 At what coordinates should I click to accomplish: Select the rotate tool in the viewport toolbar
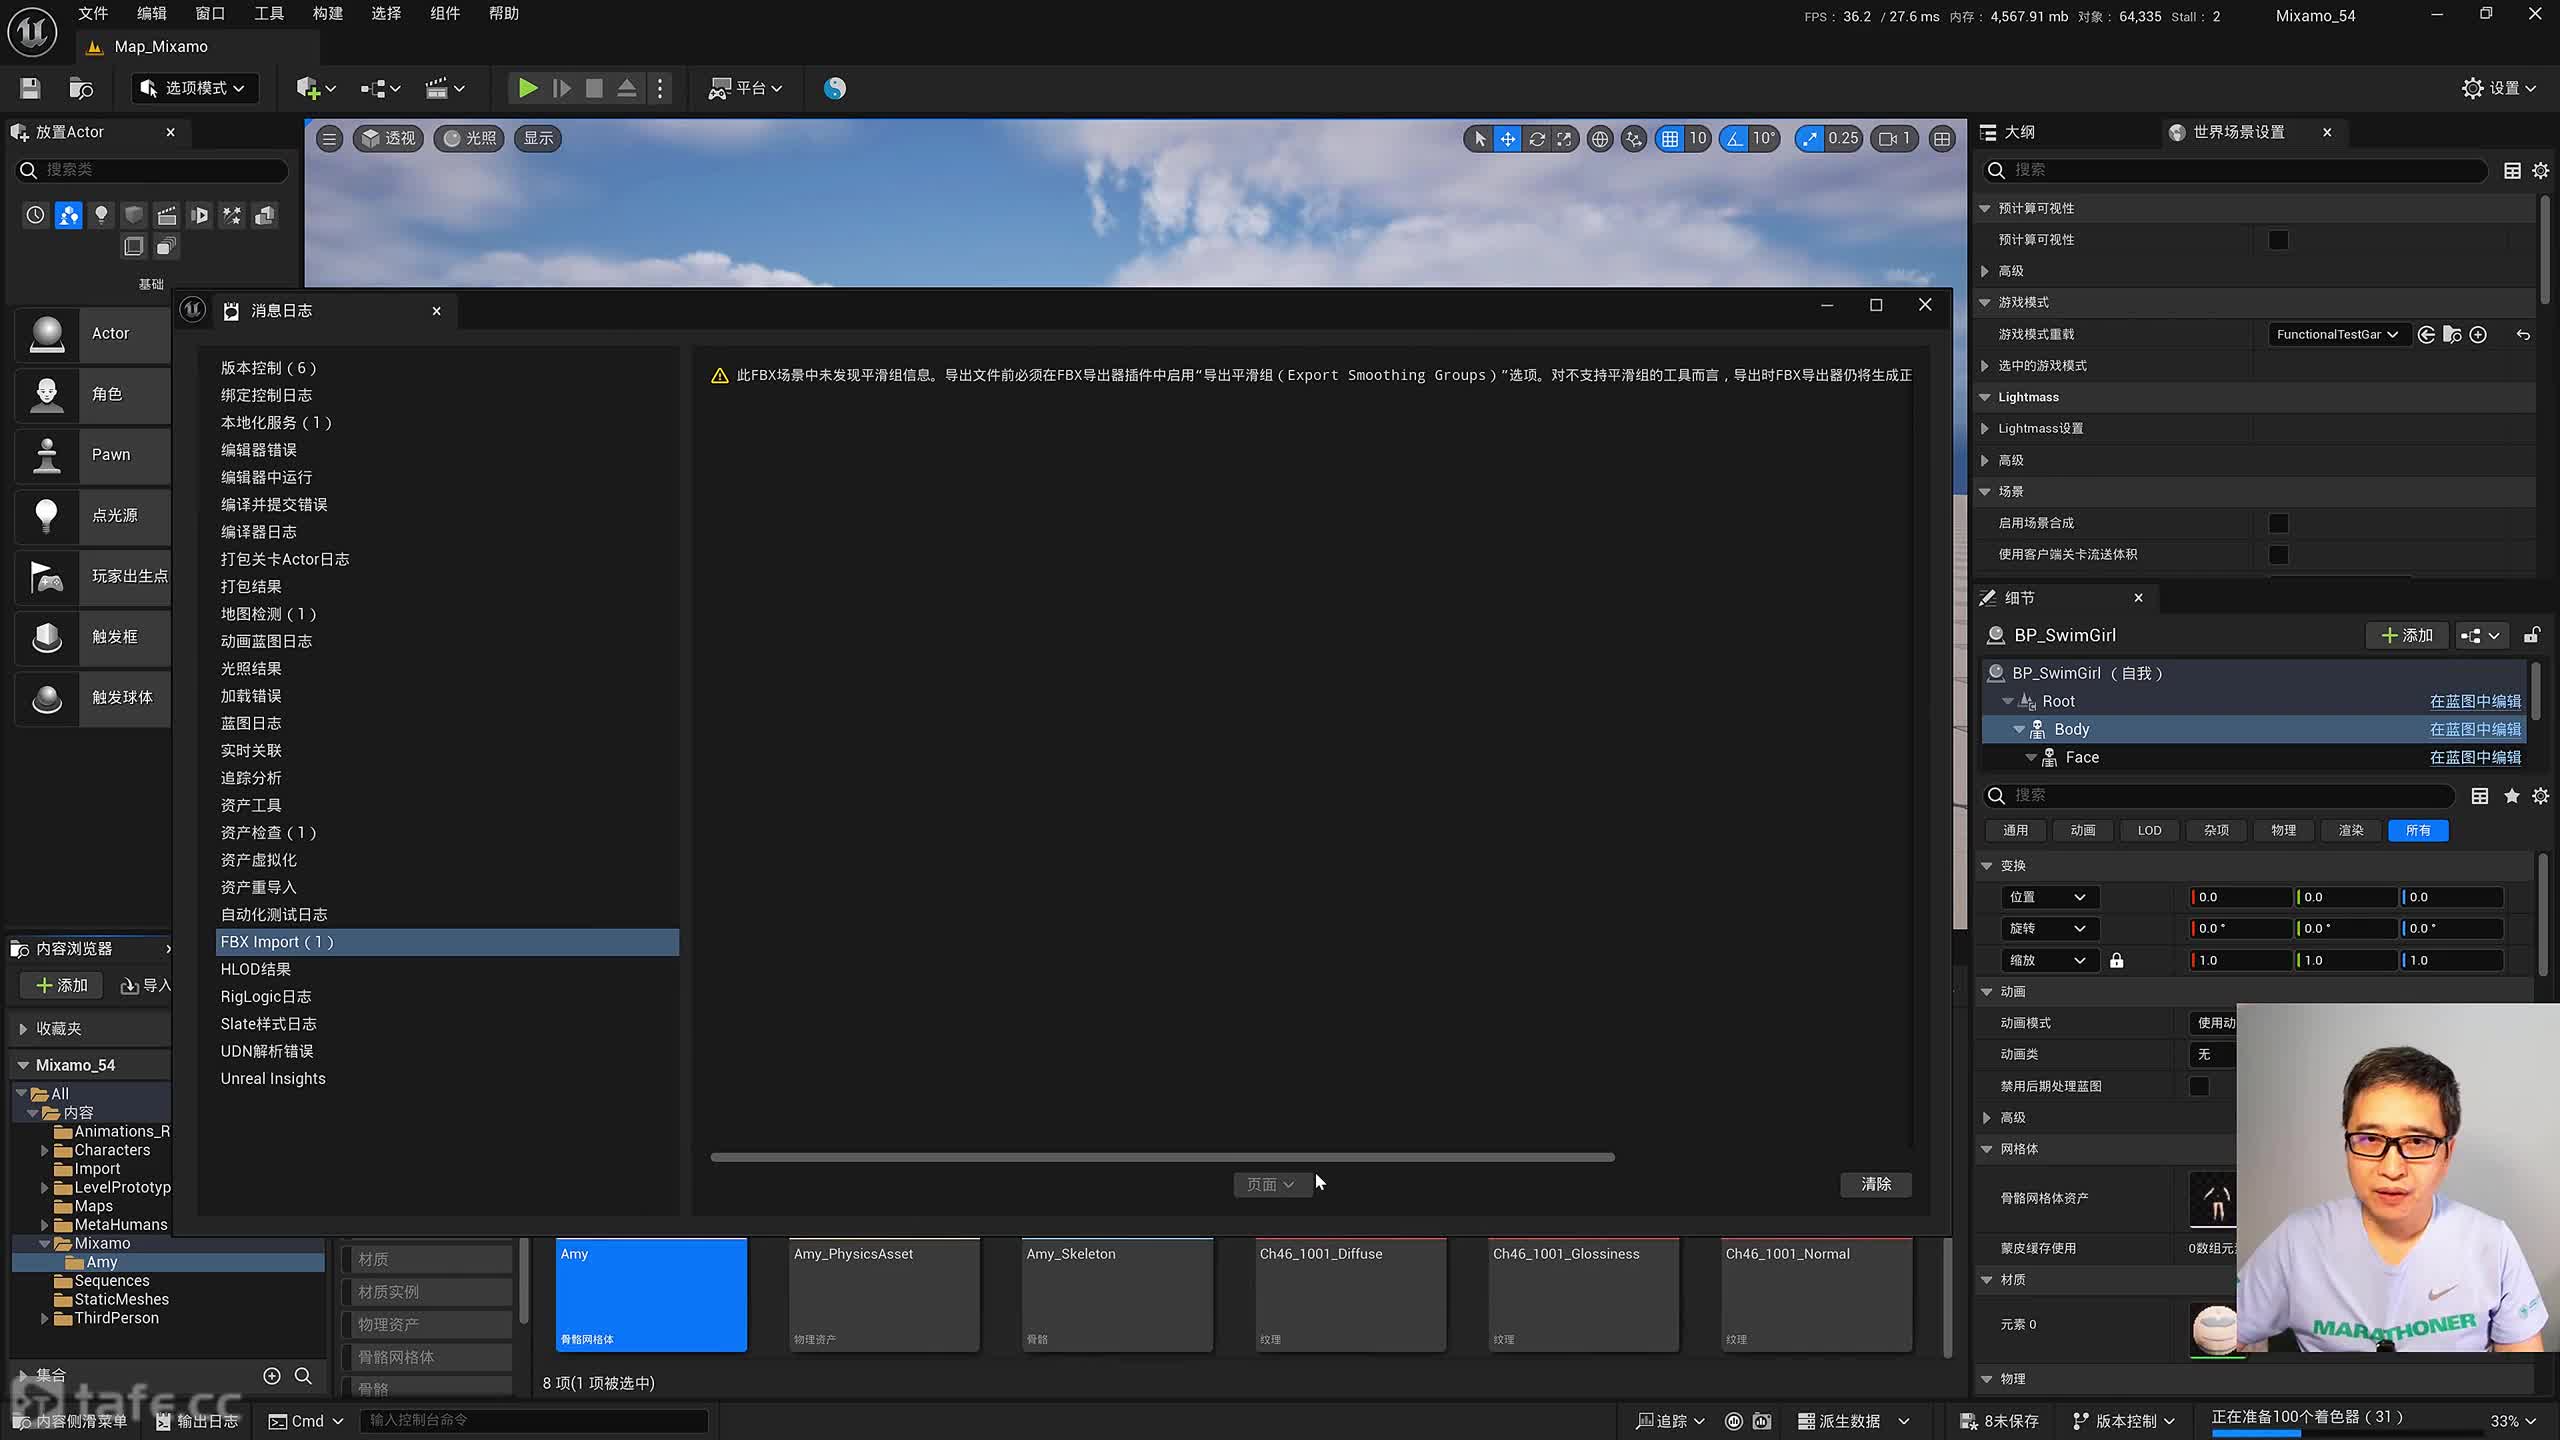pyautogui.click(x=1536, y=139)
